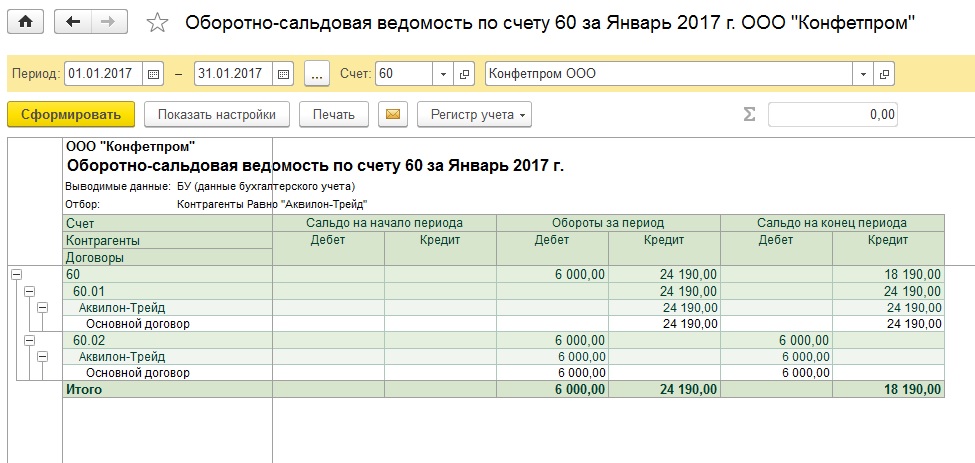Add report to favorites with star icon

157,23
